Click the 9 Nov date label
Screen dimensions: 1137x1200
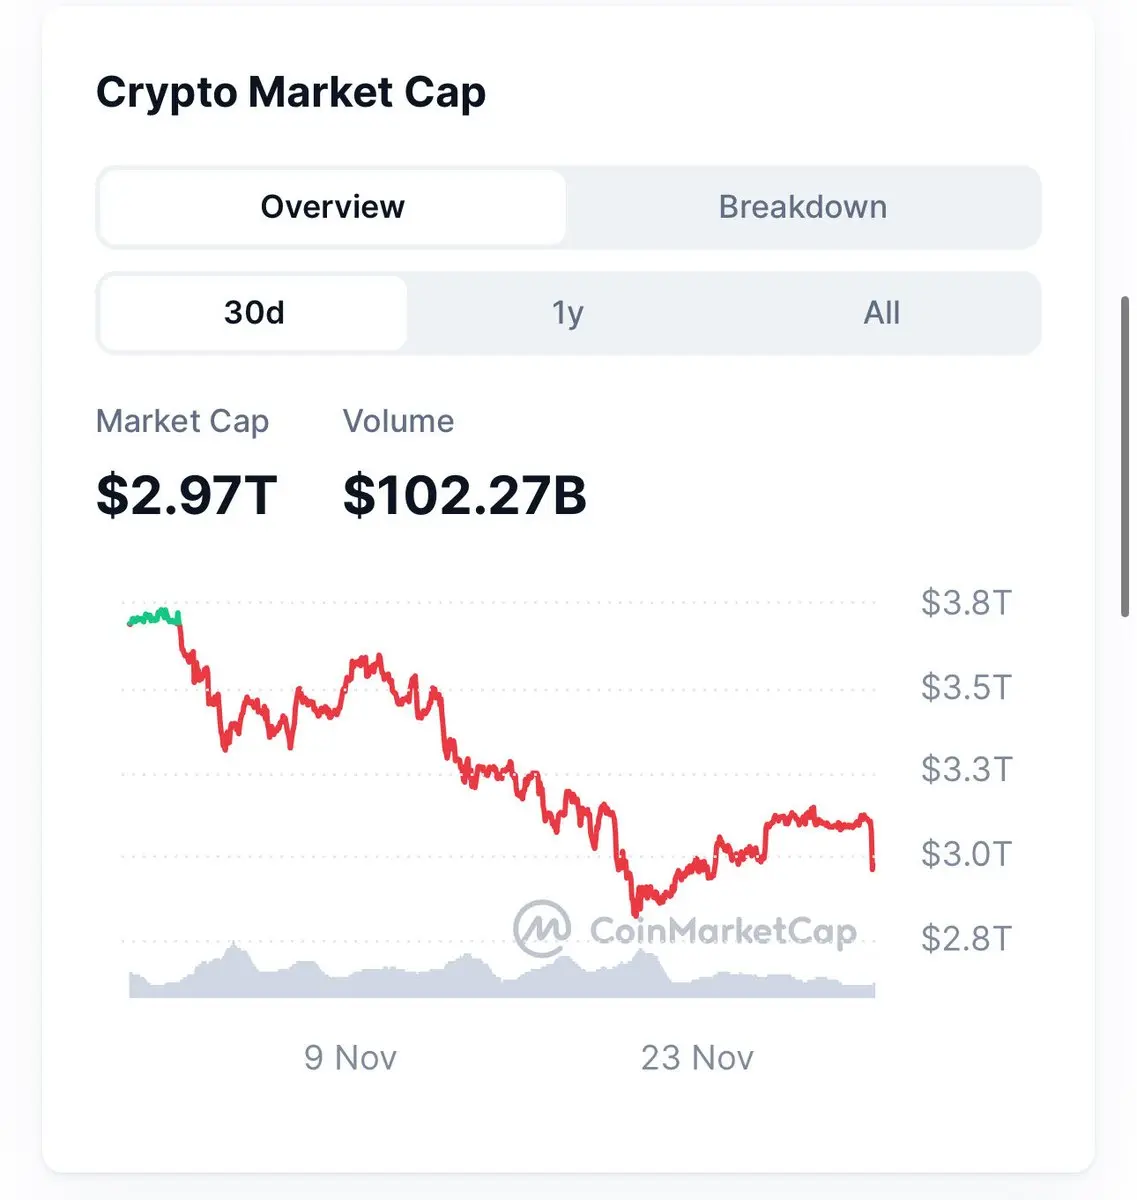pos(350,1057)
